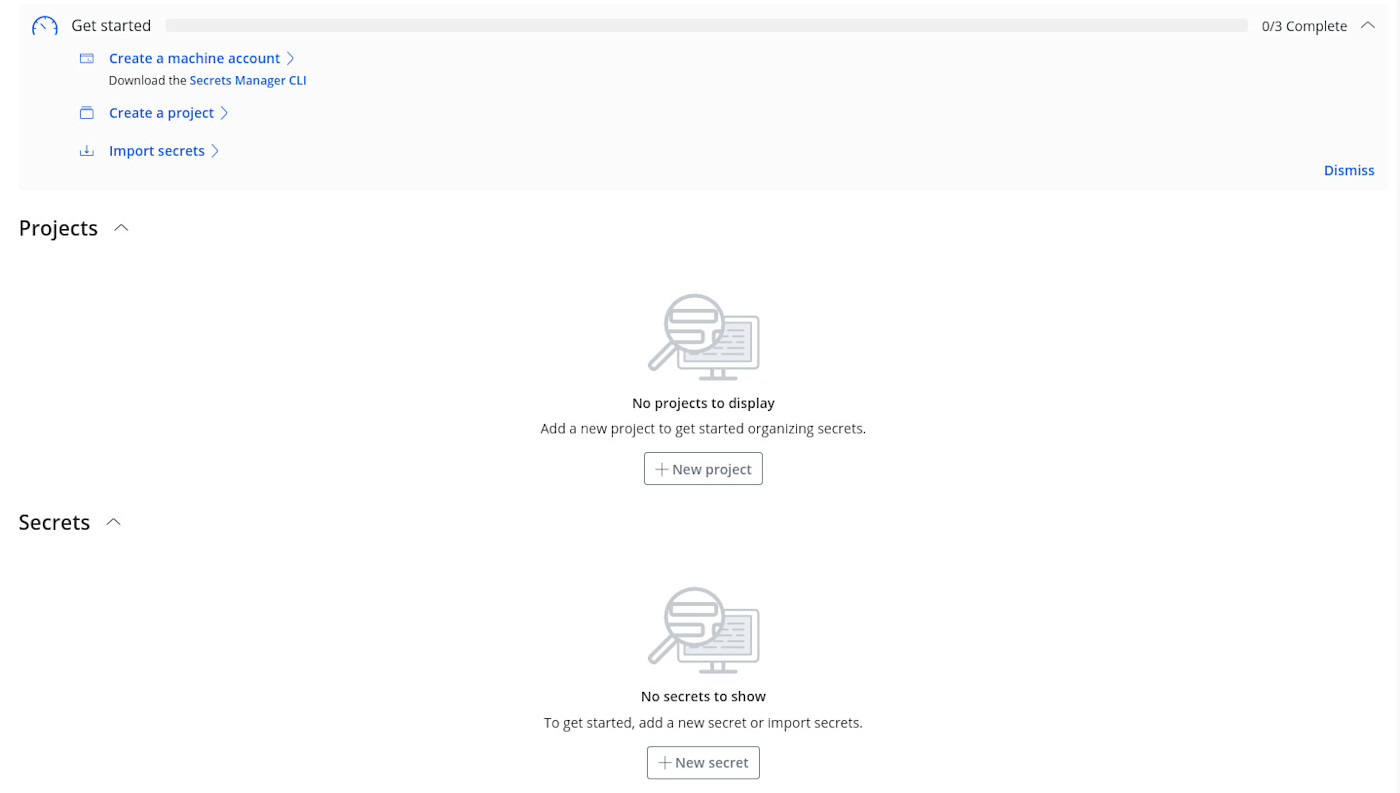Collapse the Projects section

[120, 227]
